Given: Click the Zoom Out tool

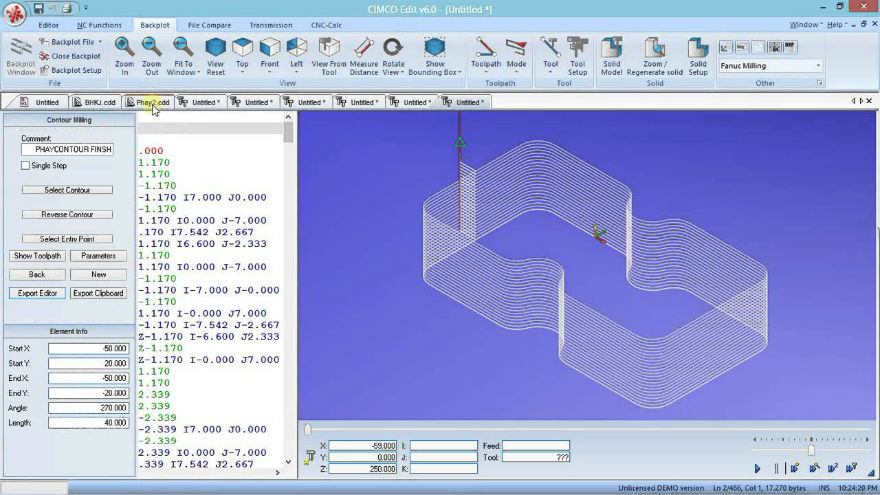Looking at the screenshot, I should [x=151, y=55].
